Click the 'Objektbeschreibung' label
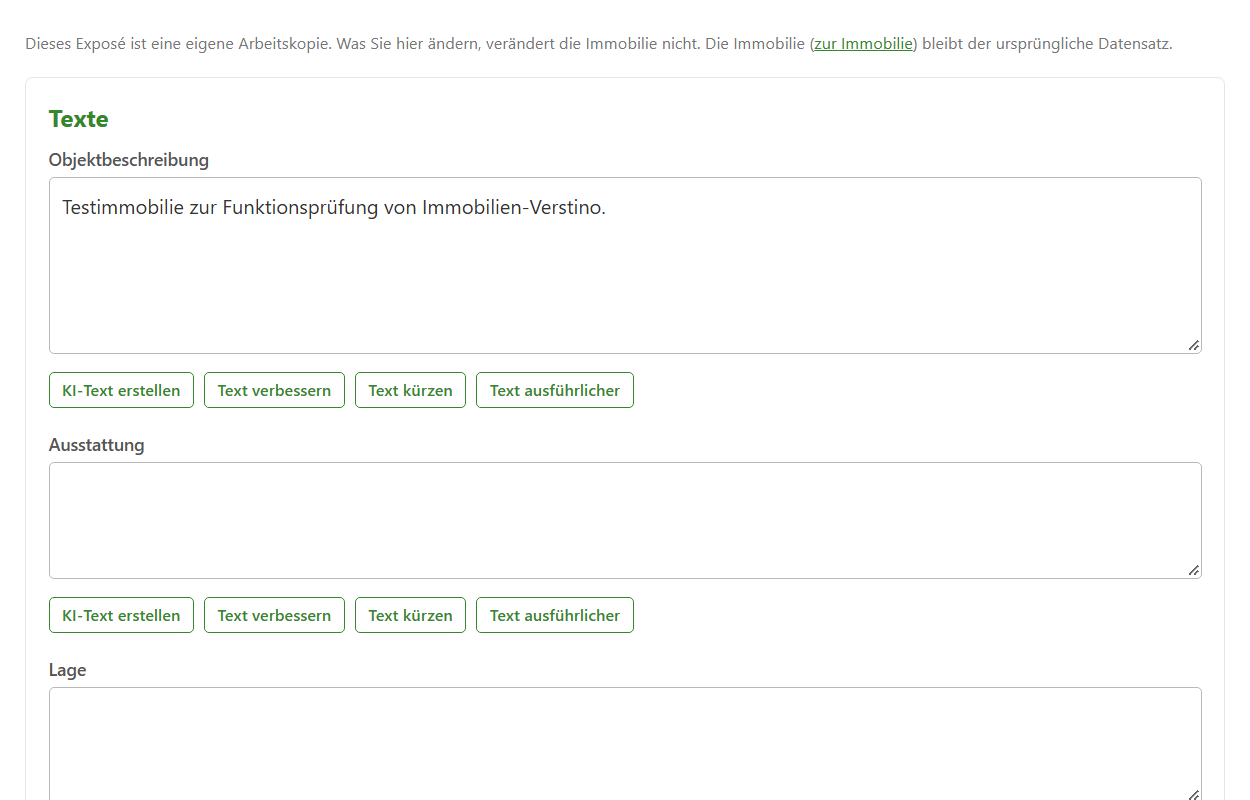 point(129,160)
